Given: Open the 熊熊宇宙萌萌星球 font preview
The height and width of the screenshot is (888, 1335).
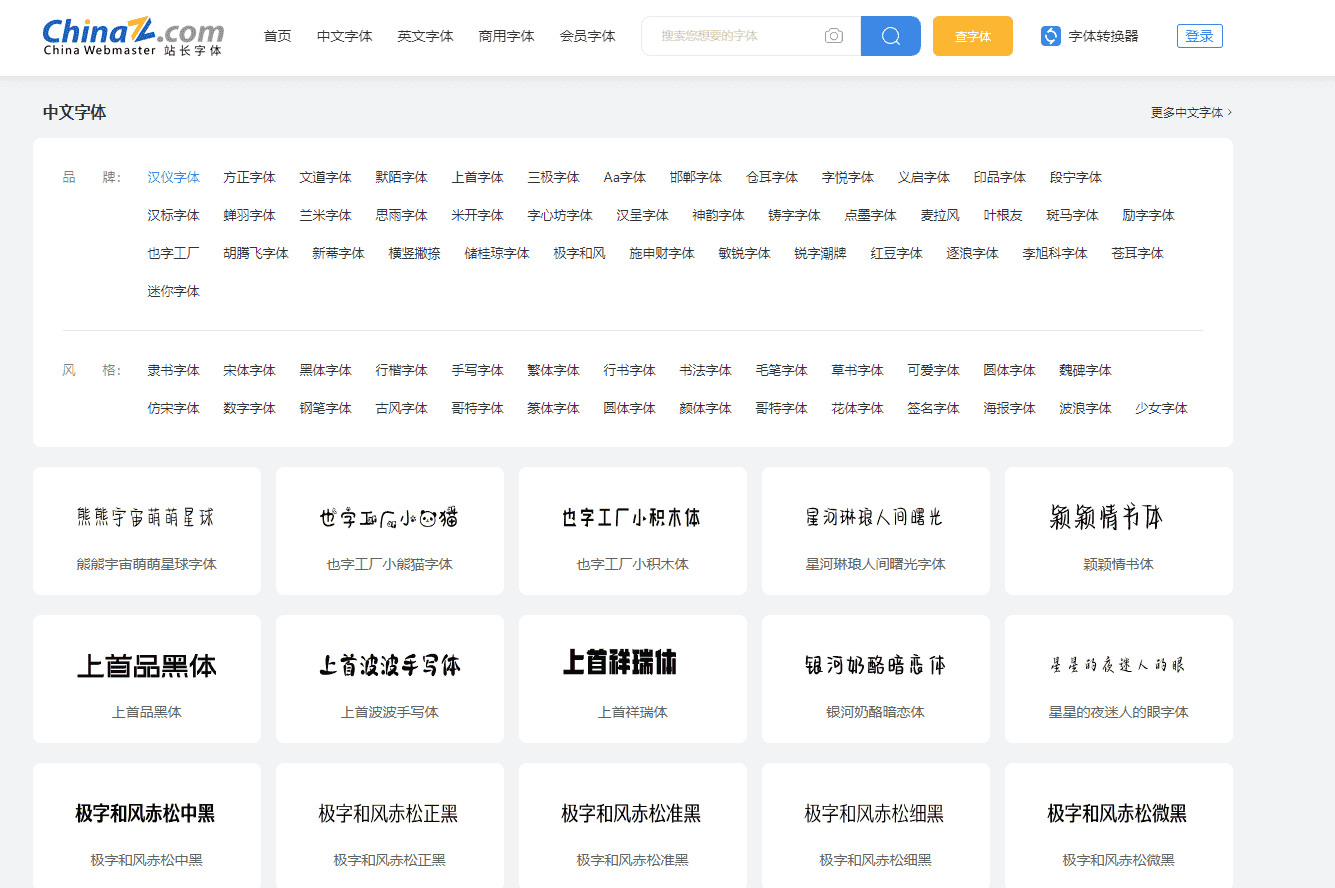Looking at the screenshot, I should tap(147, 531).
